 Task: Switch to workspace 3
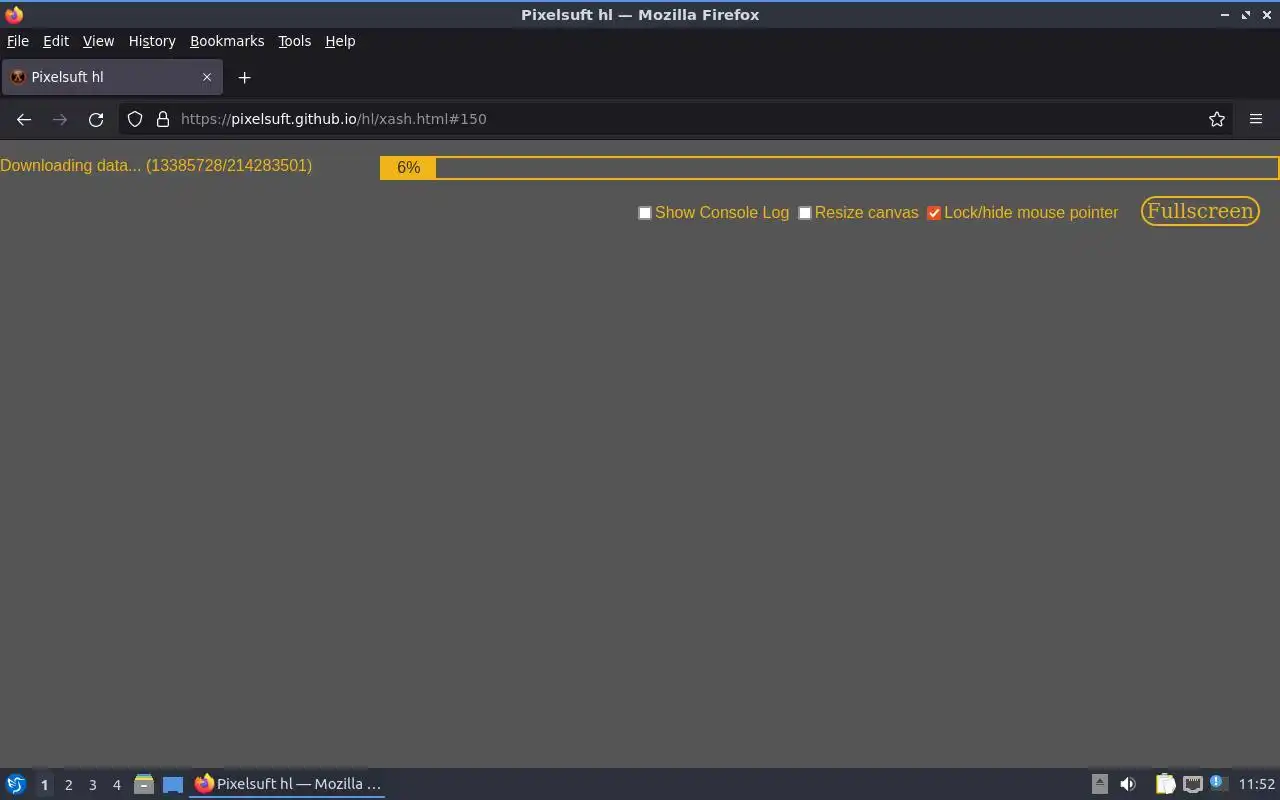tap(92, 785)
